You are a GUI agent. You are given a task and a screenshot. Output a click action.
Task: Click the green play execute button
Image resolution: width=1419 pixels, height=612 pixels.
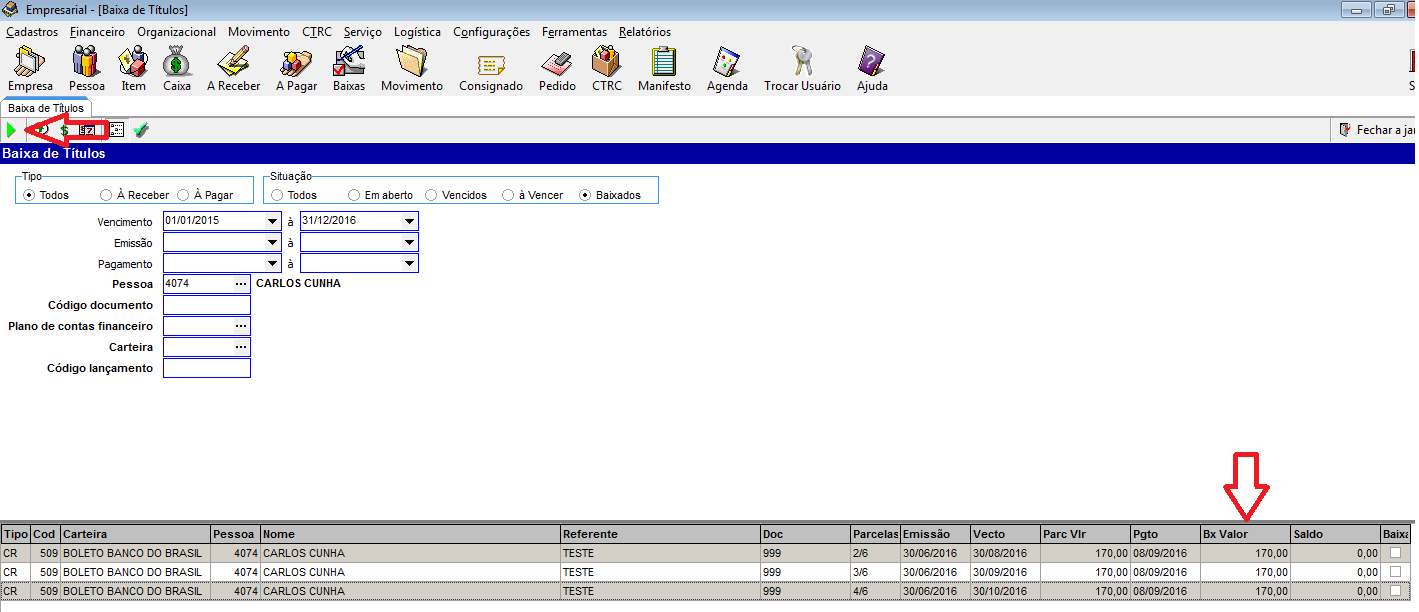(x=11, y=130)
